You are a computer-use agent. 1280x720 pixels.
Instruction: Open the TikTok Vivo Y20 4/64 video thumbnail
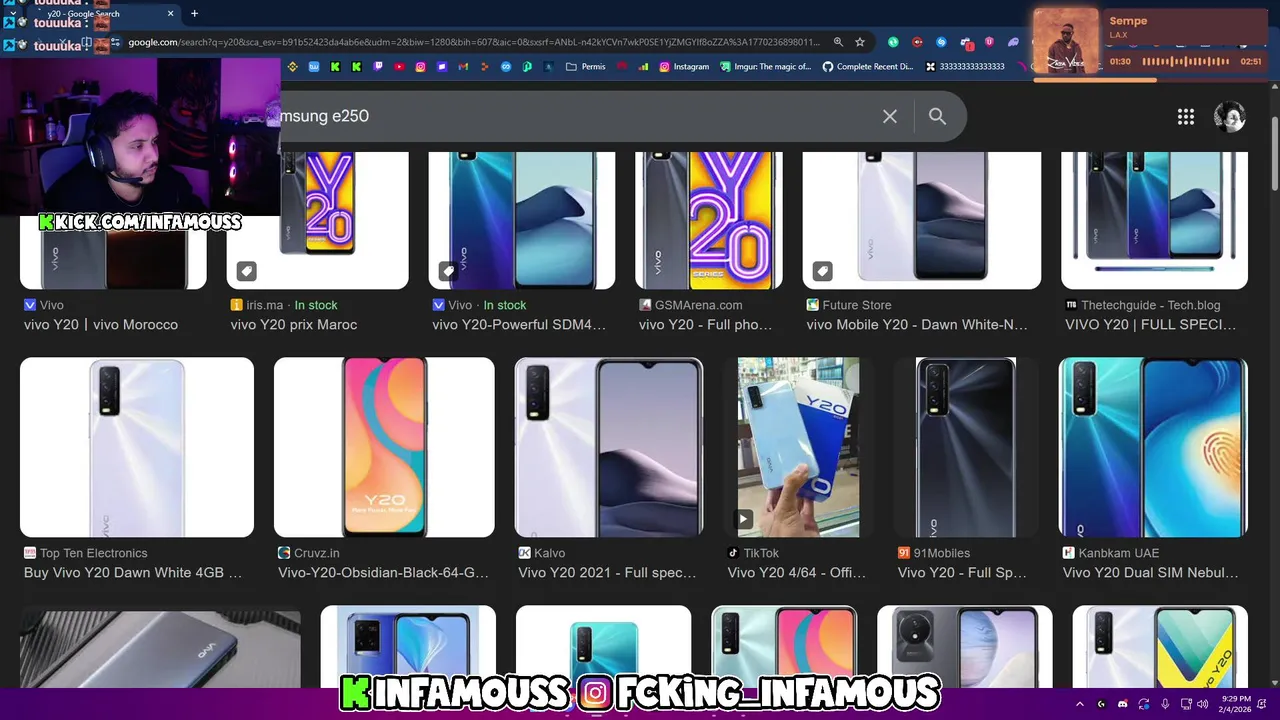[798, 447]
